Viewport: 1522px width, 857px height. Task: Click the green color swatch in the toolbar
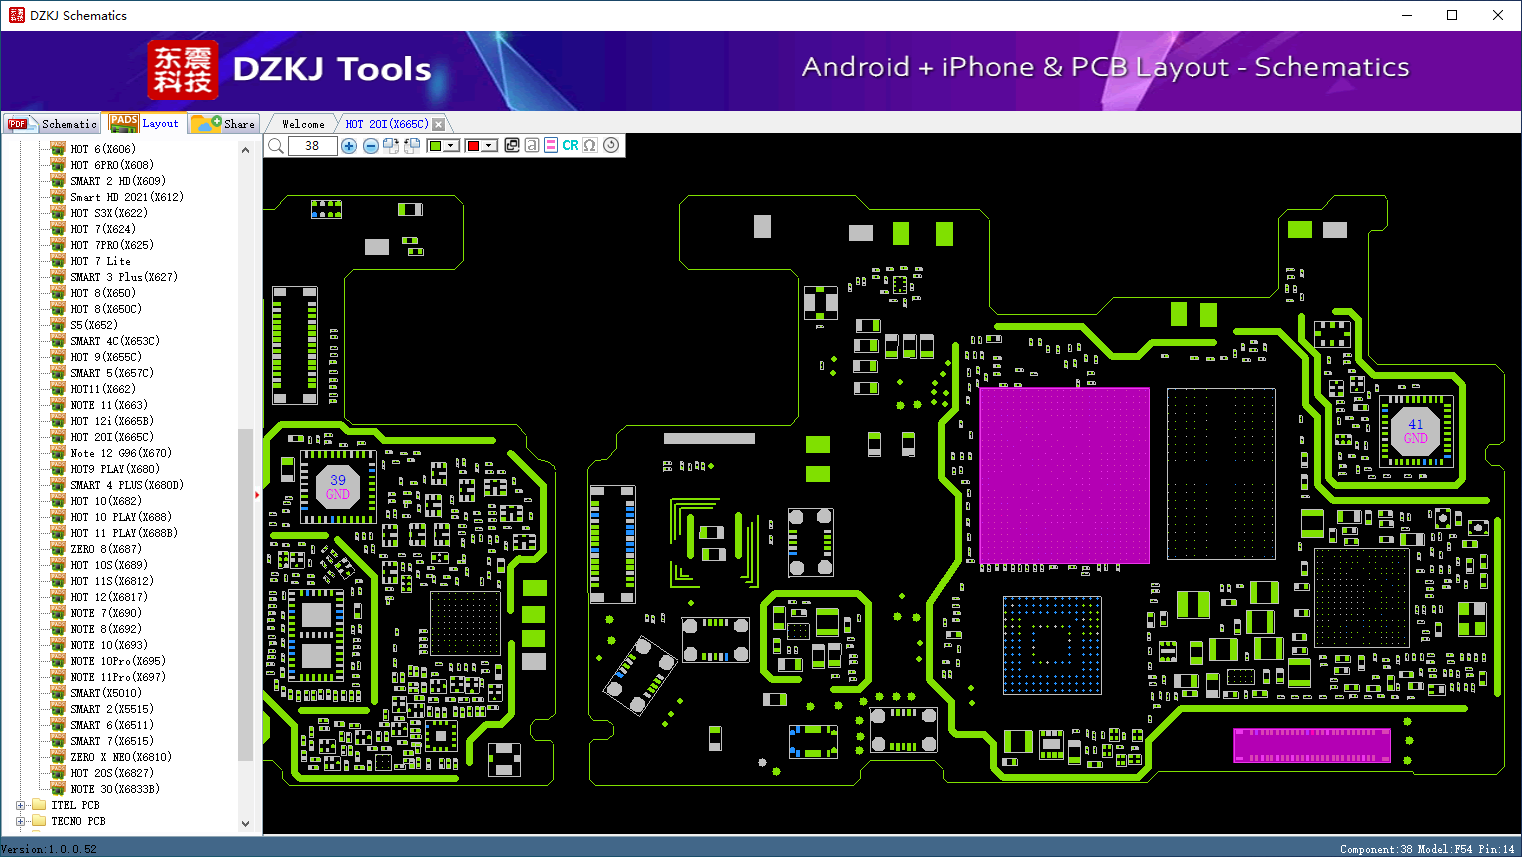coord(435,146)
